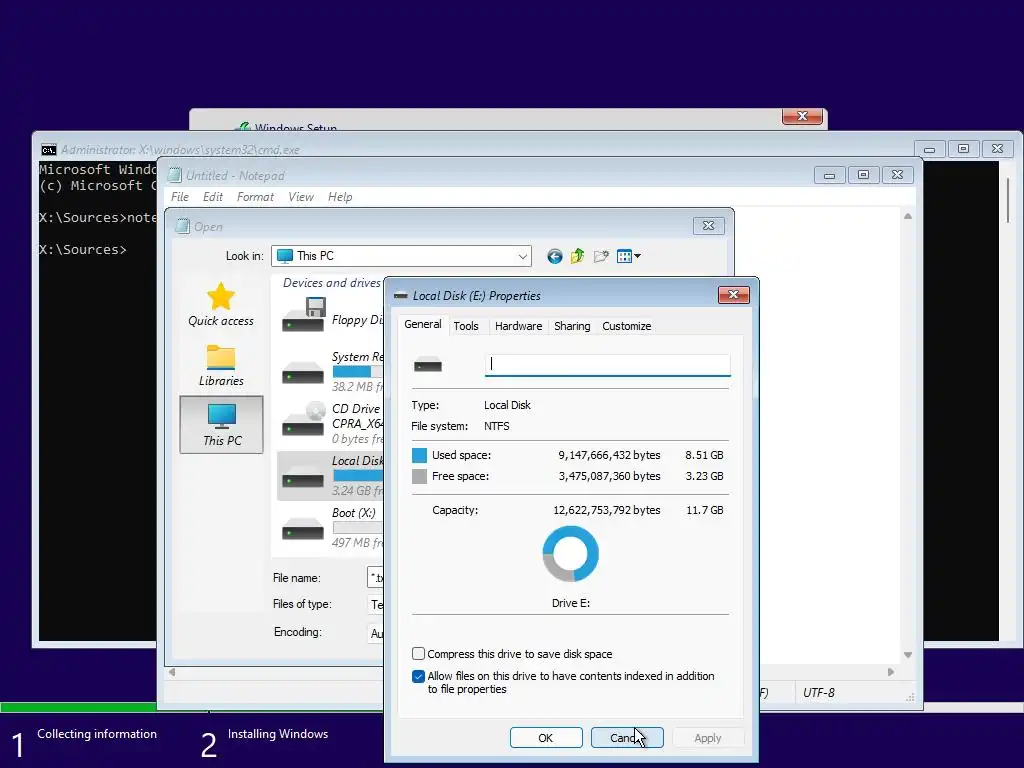Screen dimensions: 1024x768
Task: Maximize the Notepad window
Action: [863, 175]
